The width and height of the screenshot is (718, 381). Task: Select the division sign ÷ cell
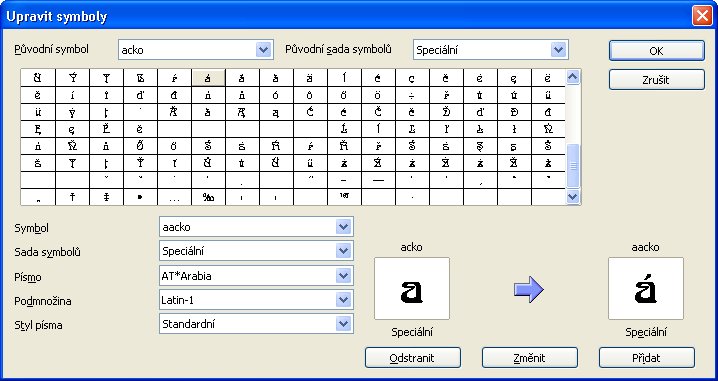412,95
